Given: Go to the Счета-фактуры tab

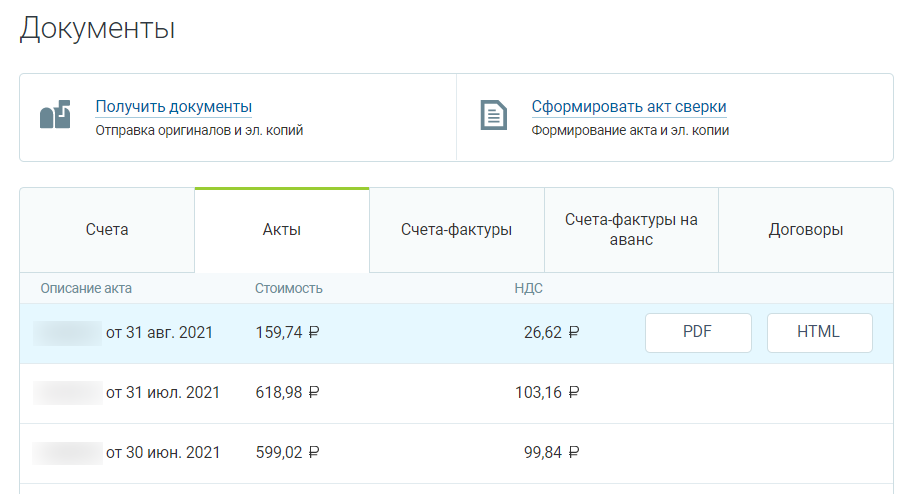Looking at the screenshot, I should pyautogui.click(x=456, y=230).
